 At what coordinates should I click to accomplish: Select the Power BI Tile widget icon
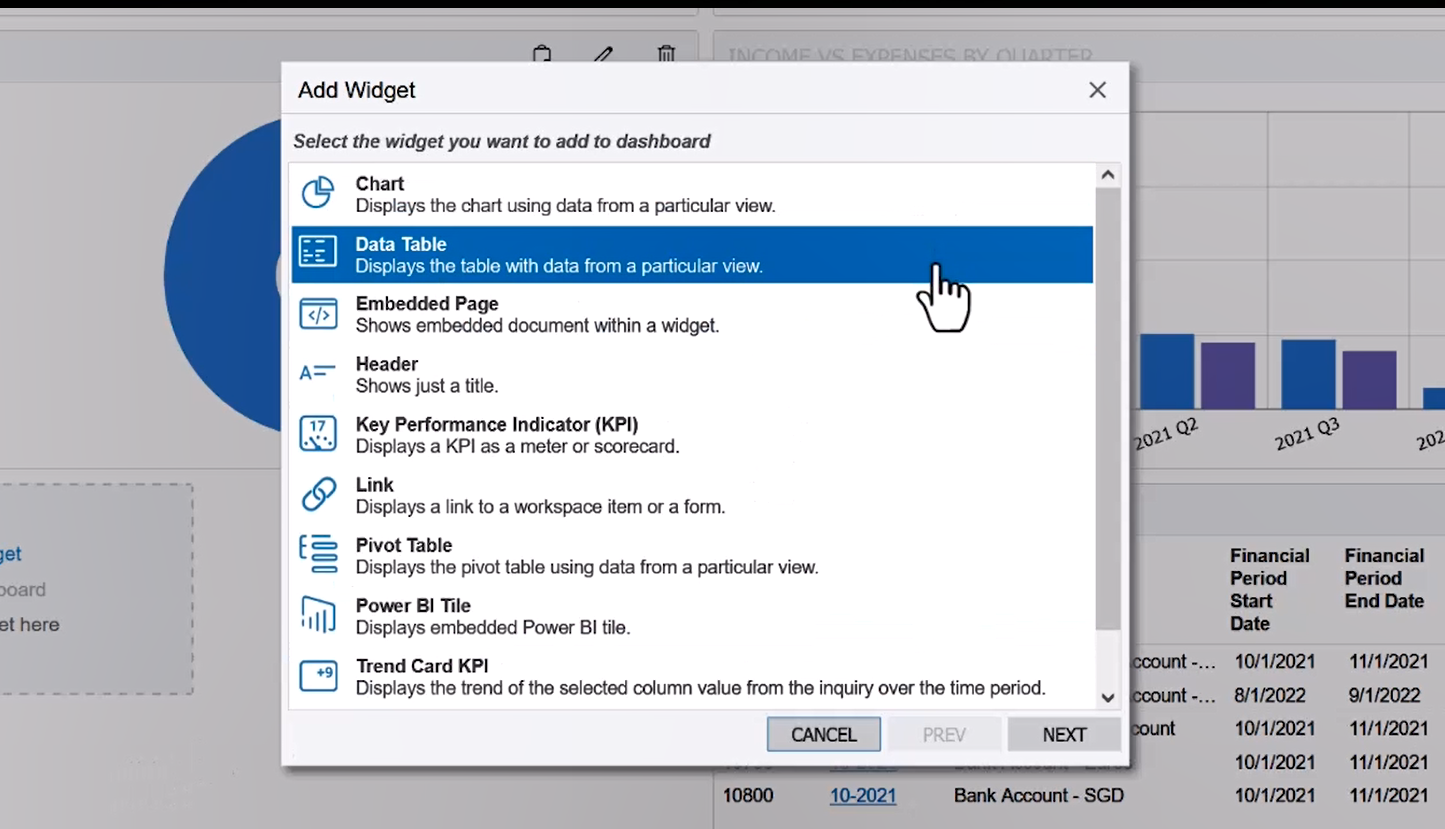click(317, 615)
